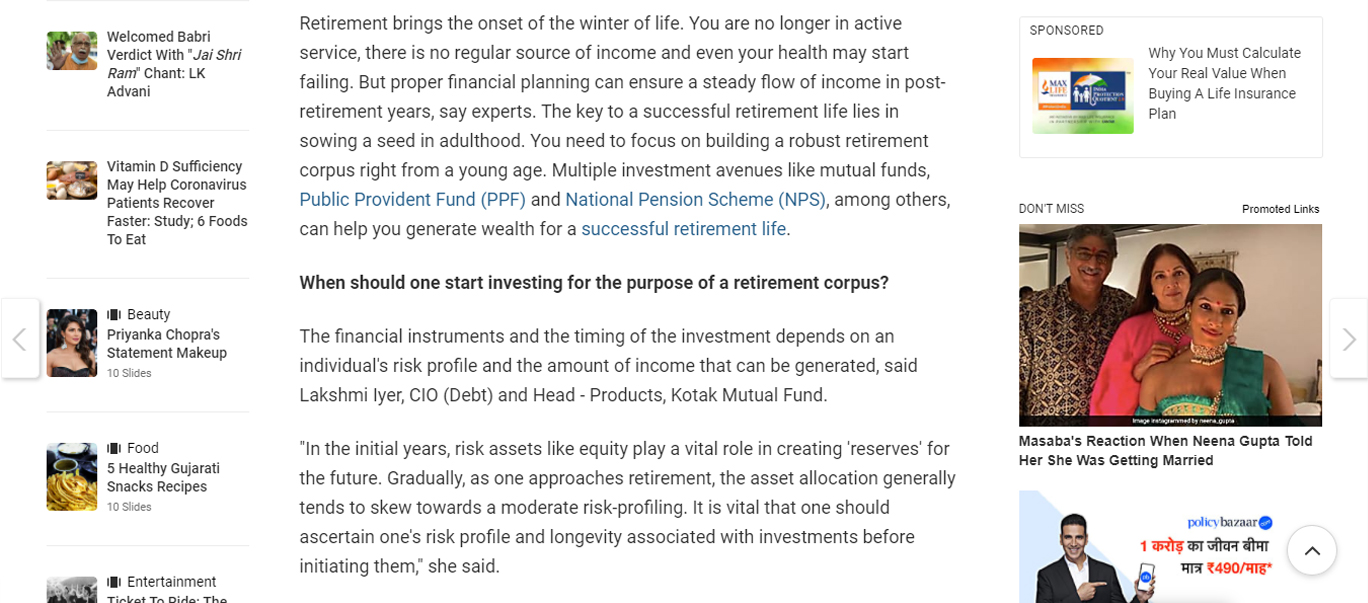Open Masaba and Neena Gupta promoted photo

(1170, 325)
